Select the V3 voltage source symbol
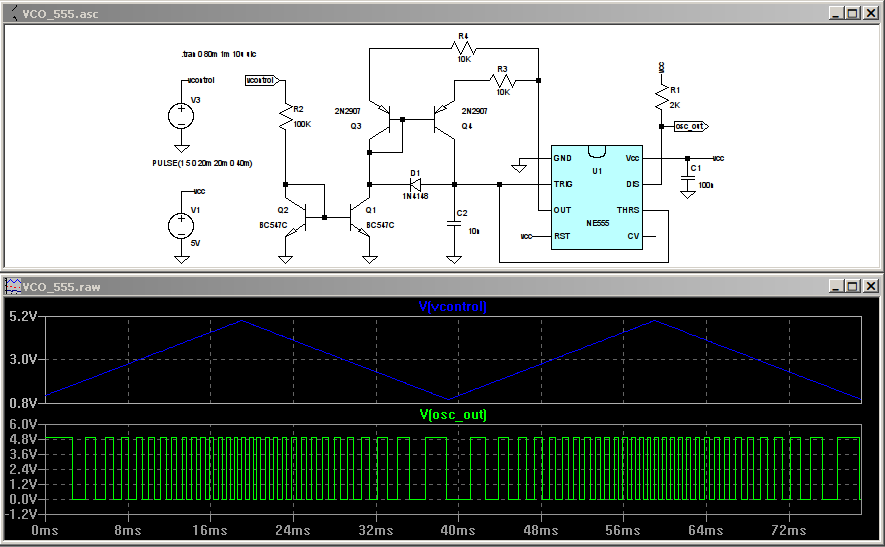This screenshot has height=547, width=885. 181,116
